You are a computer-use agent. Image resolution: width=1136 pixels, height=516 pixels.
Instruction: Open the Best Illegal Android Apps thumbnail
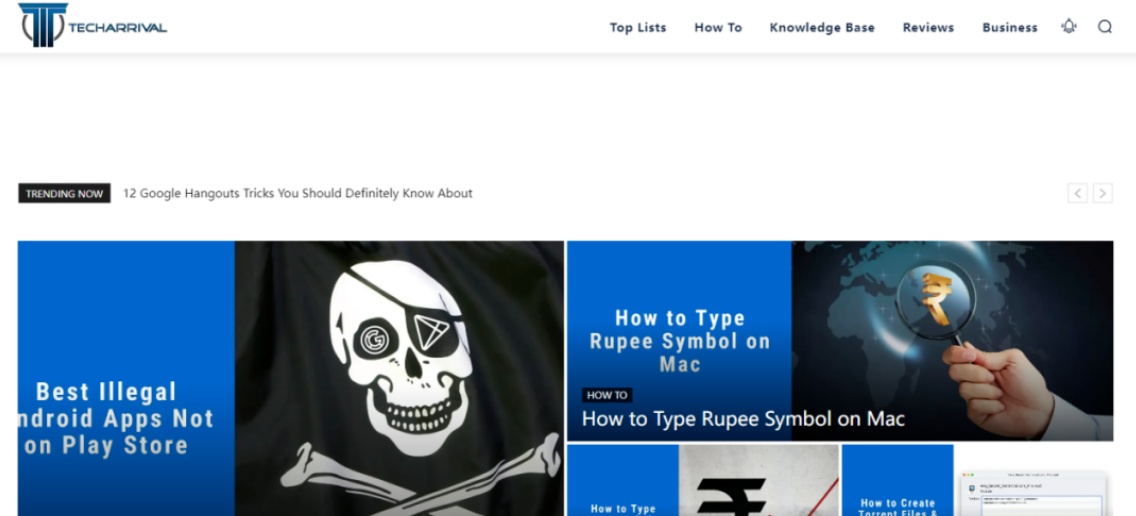[x=291, y=378]
